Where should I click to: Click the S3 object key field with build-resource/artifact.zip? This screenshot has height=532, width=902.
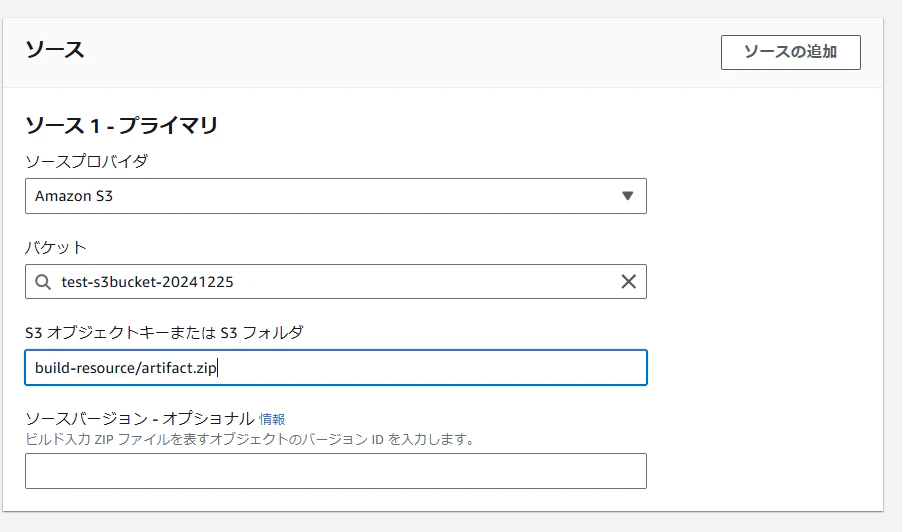(x=336, y=368)
